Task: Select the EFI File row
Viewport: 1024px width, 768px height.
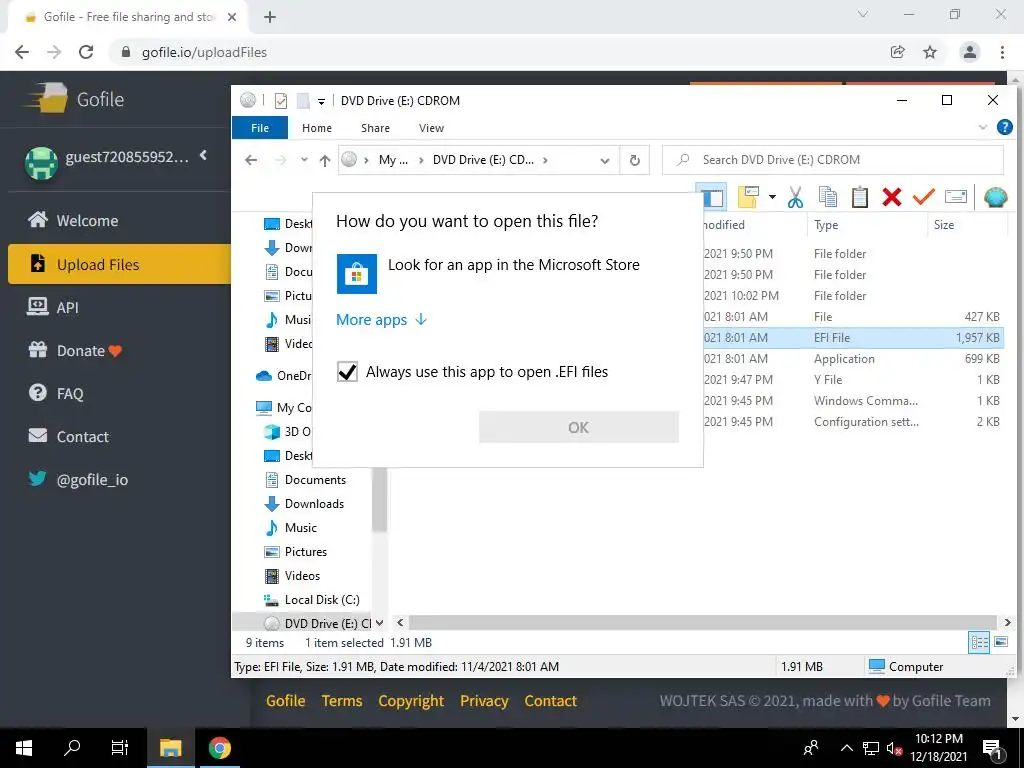Action: 856,338
